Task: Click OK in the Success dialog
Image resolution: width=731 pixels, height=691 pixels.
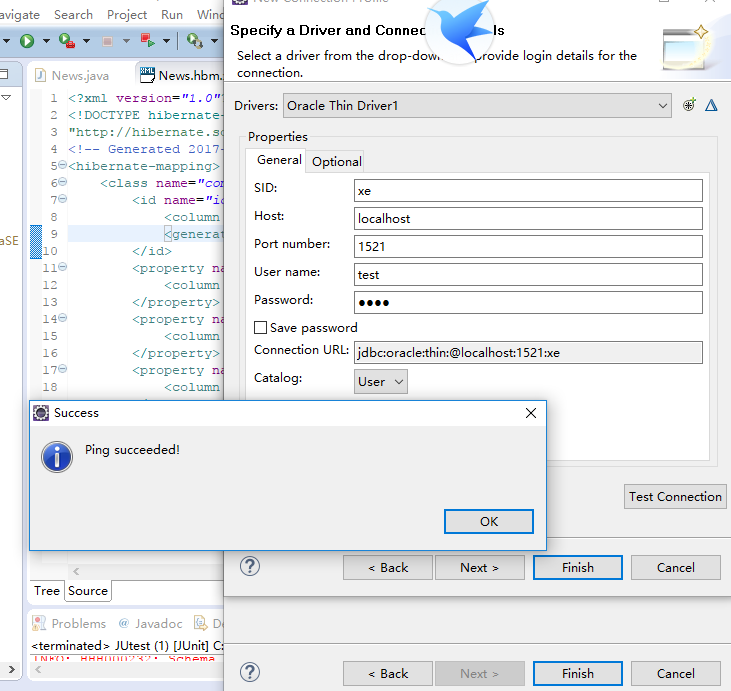Action: coord(489,521)
